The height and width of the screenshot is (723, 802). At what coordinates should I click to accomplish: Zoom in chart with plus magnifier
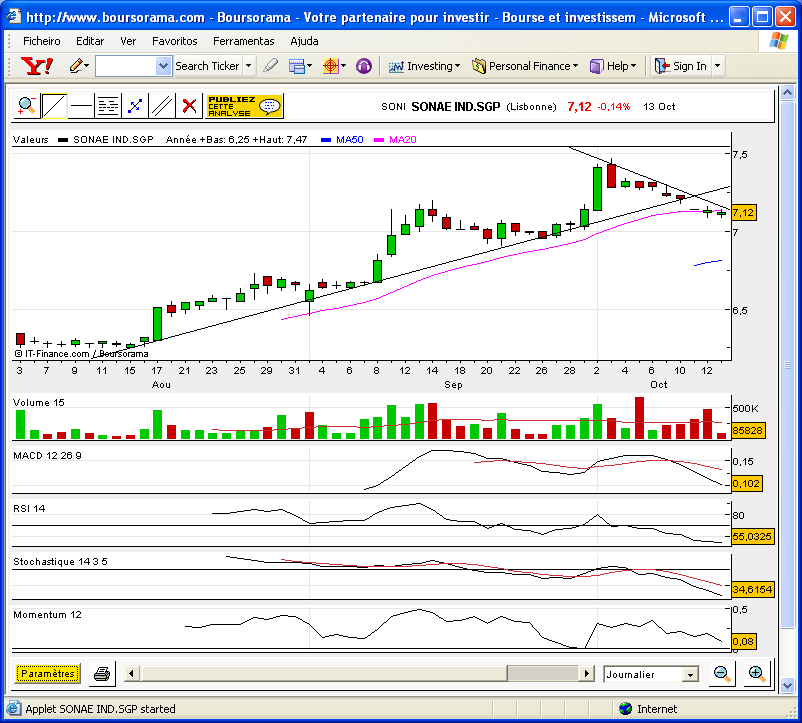coord(756,674)
